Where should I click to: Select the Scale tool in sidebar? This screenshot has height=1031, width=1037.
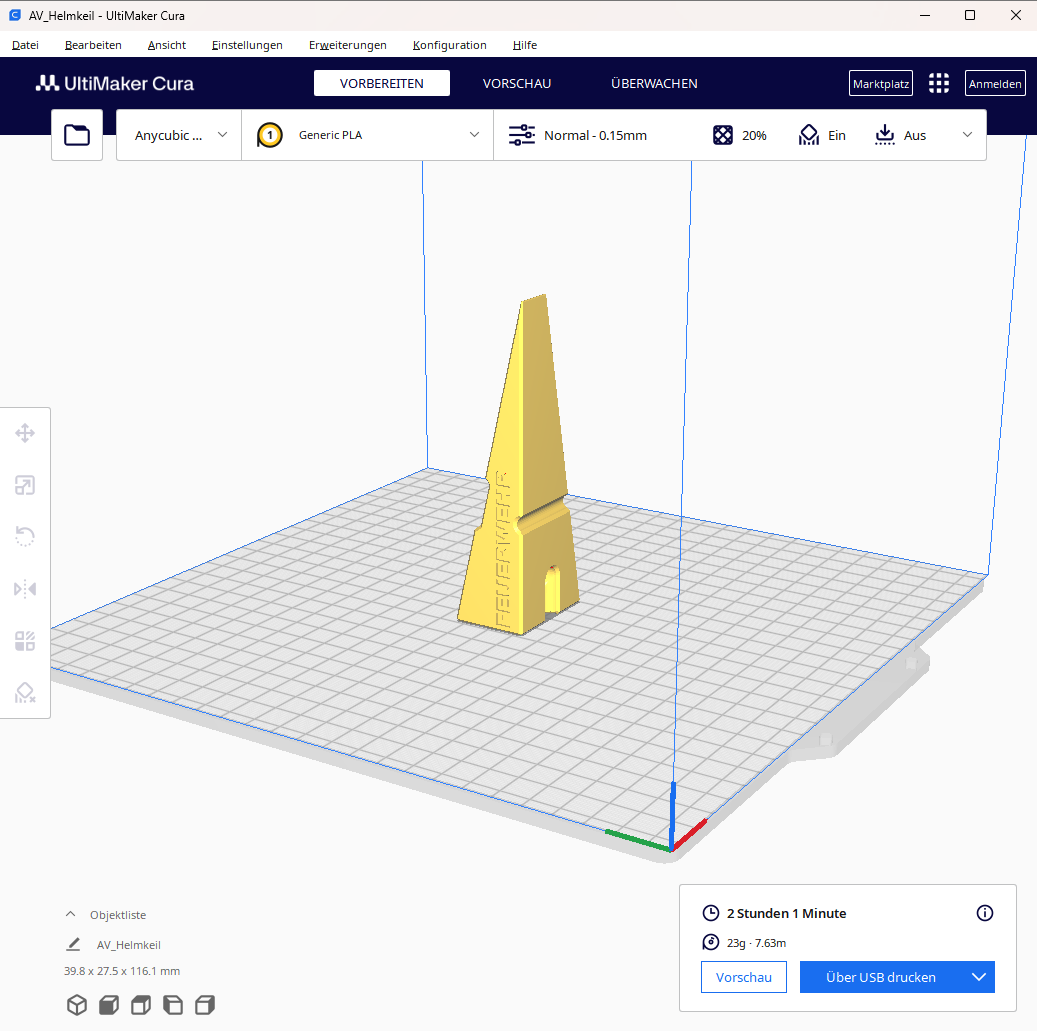(25, 485)
